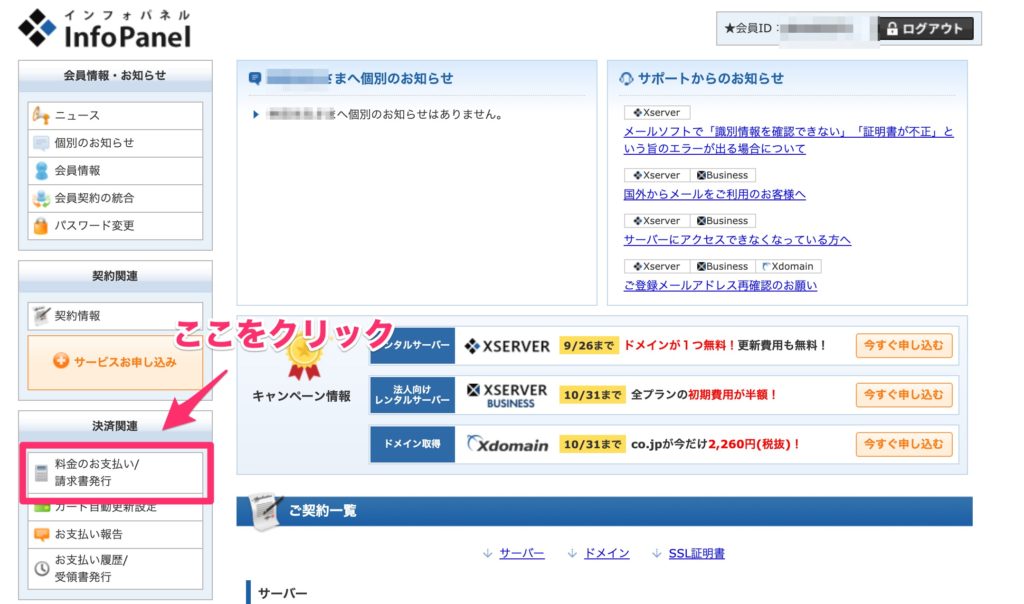Click the Xdomain tag above ご登録メールアドレス notice
The width and height of the screenshot is (1024, 604).
click(x=788, y=266)
